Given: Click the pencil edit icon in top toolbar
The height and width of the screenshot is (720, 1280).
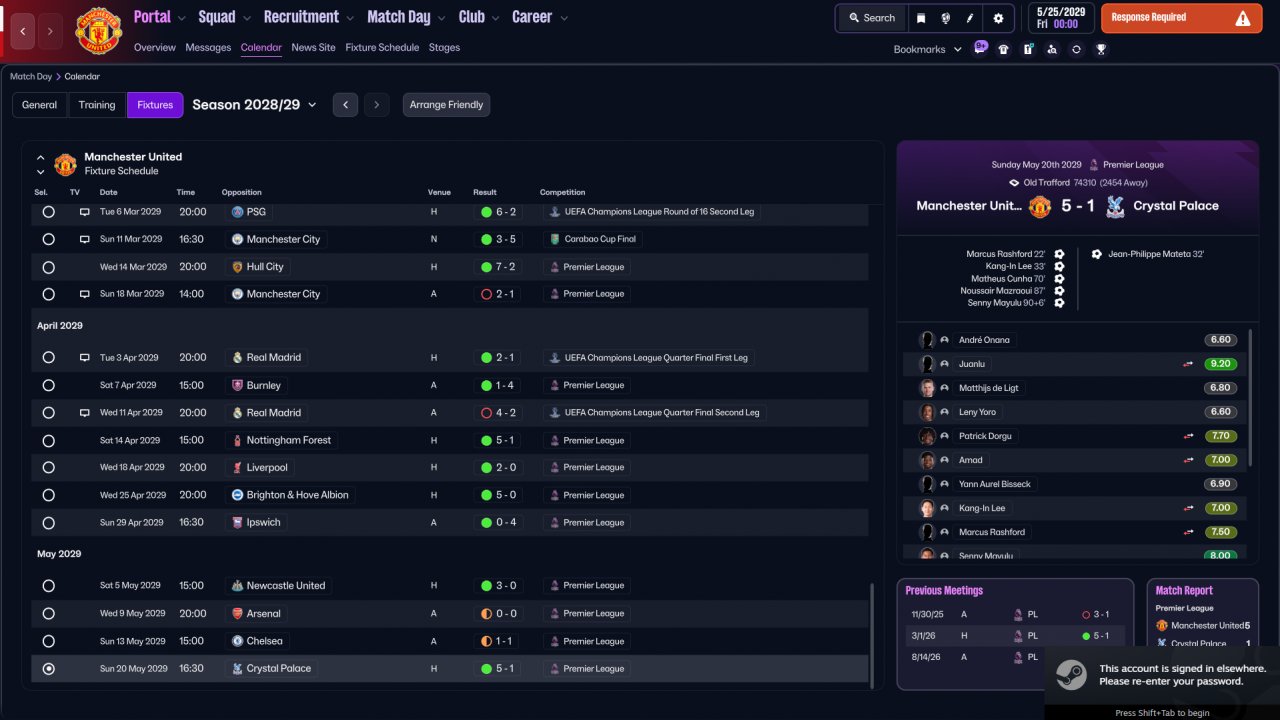Looking at the screenshot, I should pos(970,18).
